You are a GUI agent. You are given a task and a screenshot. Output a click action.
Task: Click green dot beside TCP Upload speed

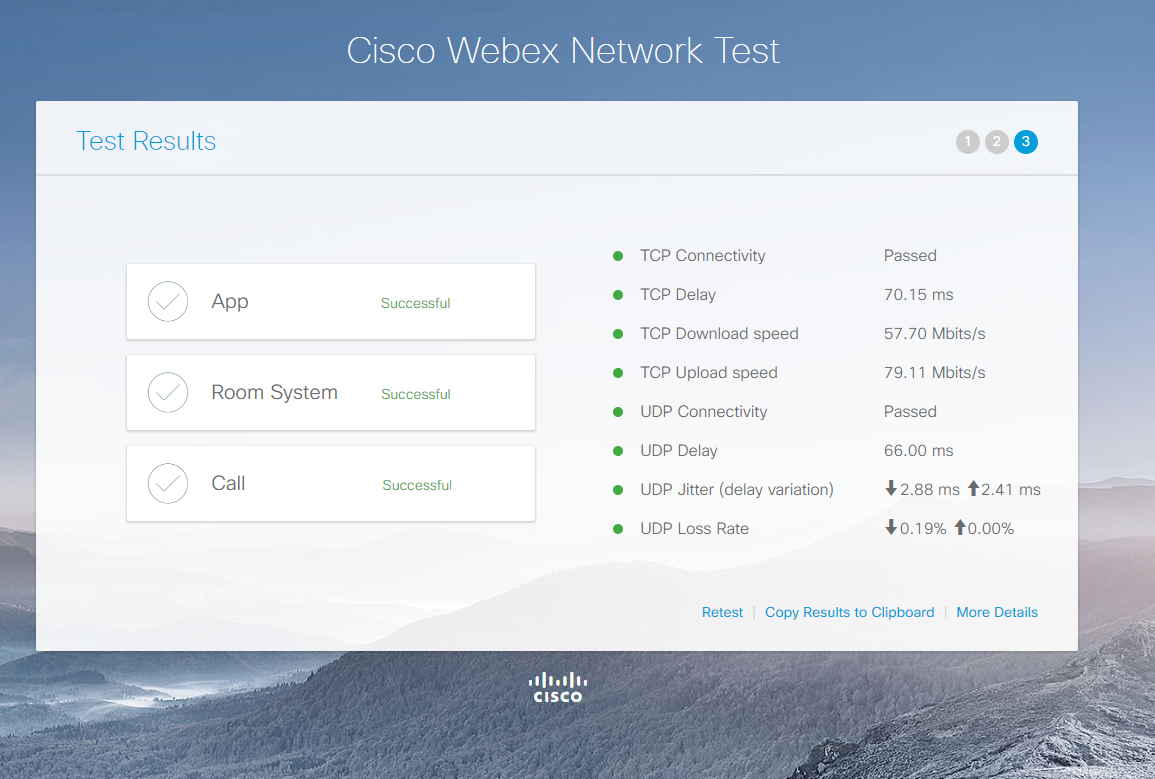tap(618, 373)
